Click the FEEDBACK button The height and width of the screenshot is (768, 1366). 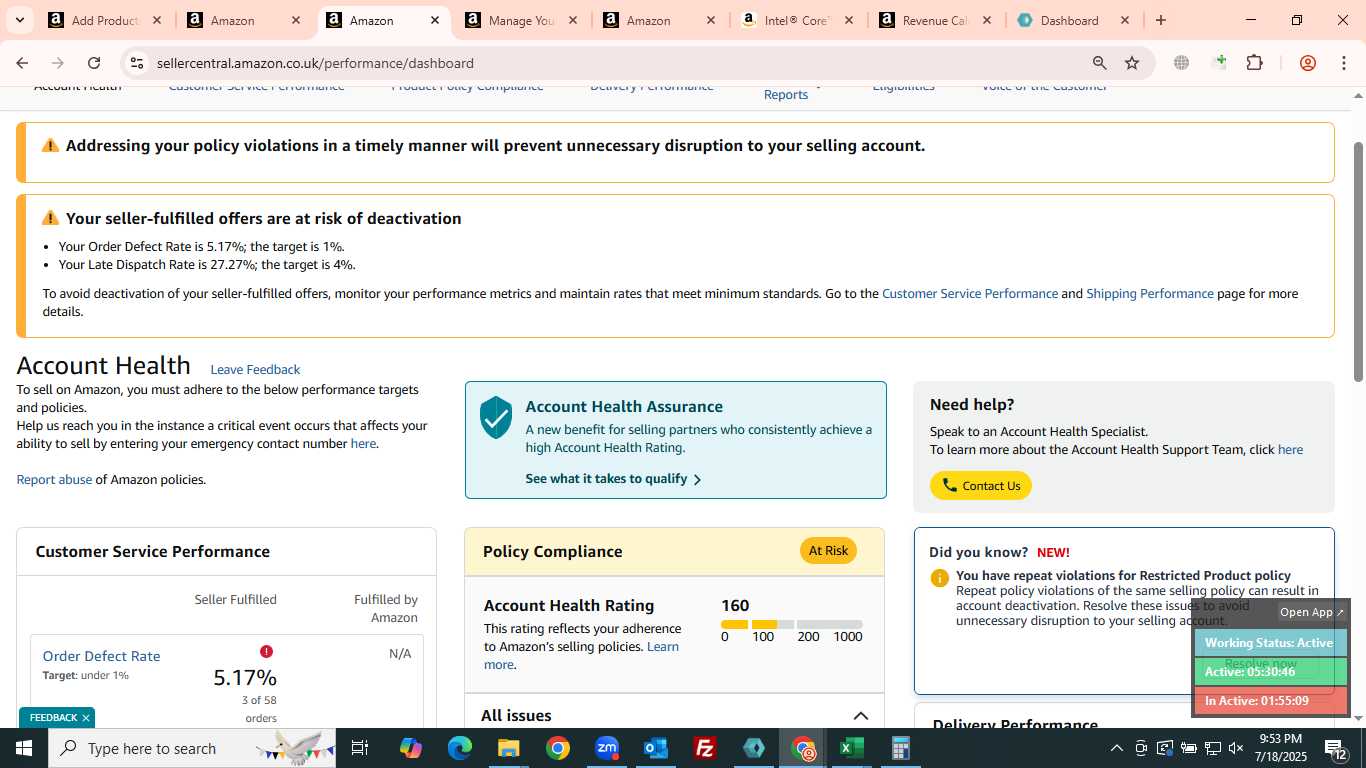(x=53, y=718)
